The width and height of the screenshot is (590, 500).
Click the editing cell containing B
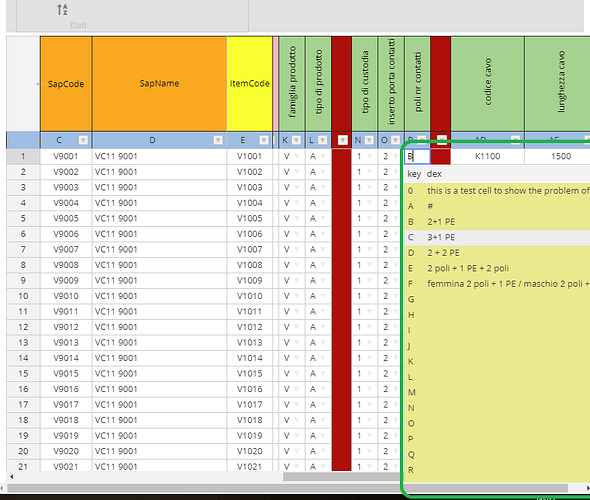[417, 157]
